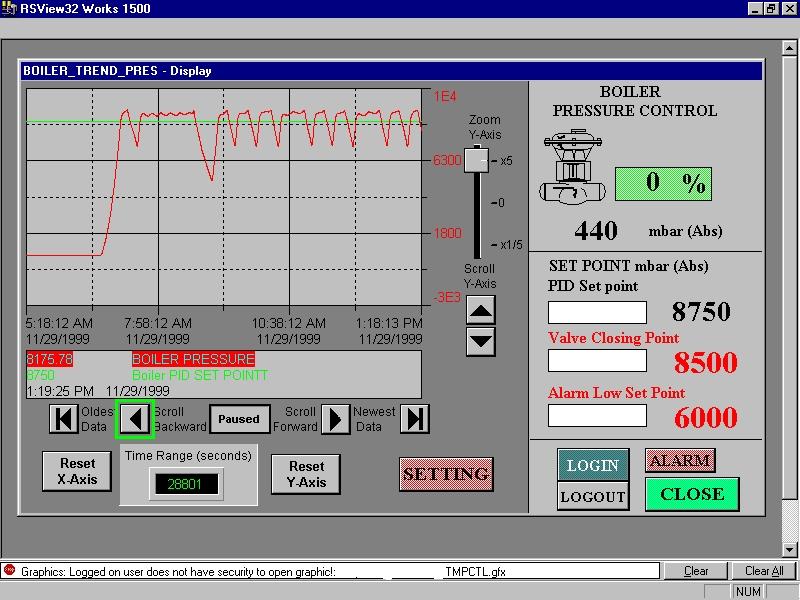Click the RSView32 application icon in the title bar

tap(9, 8)
